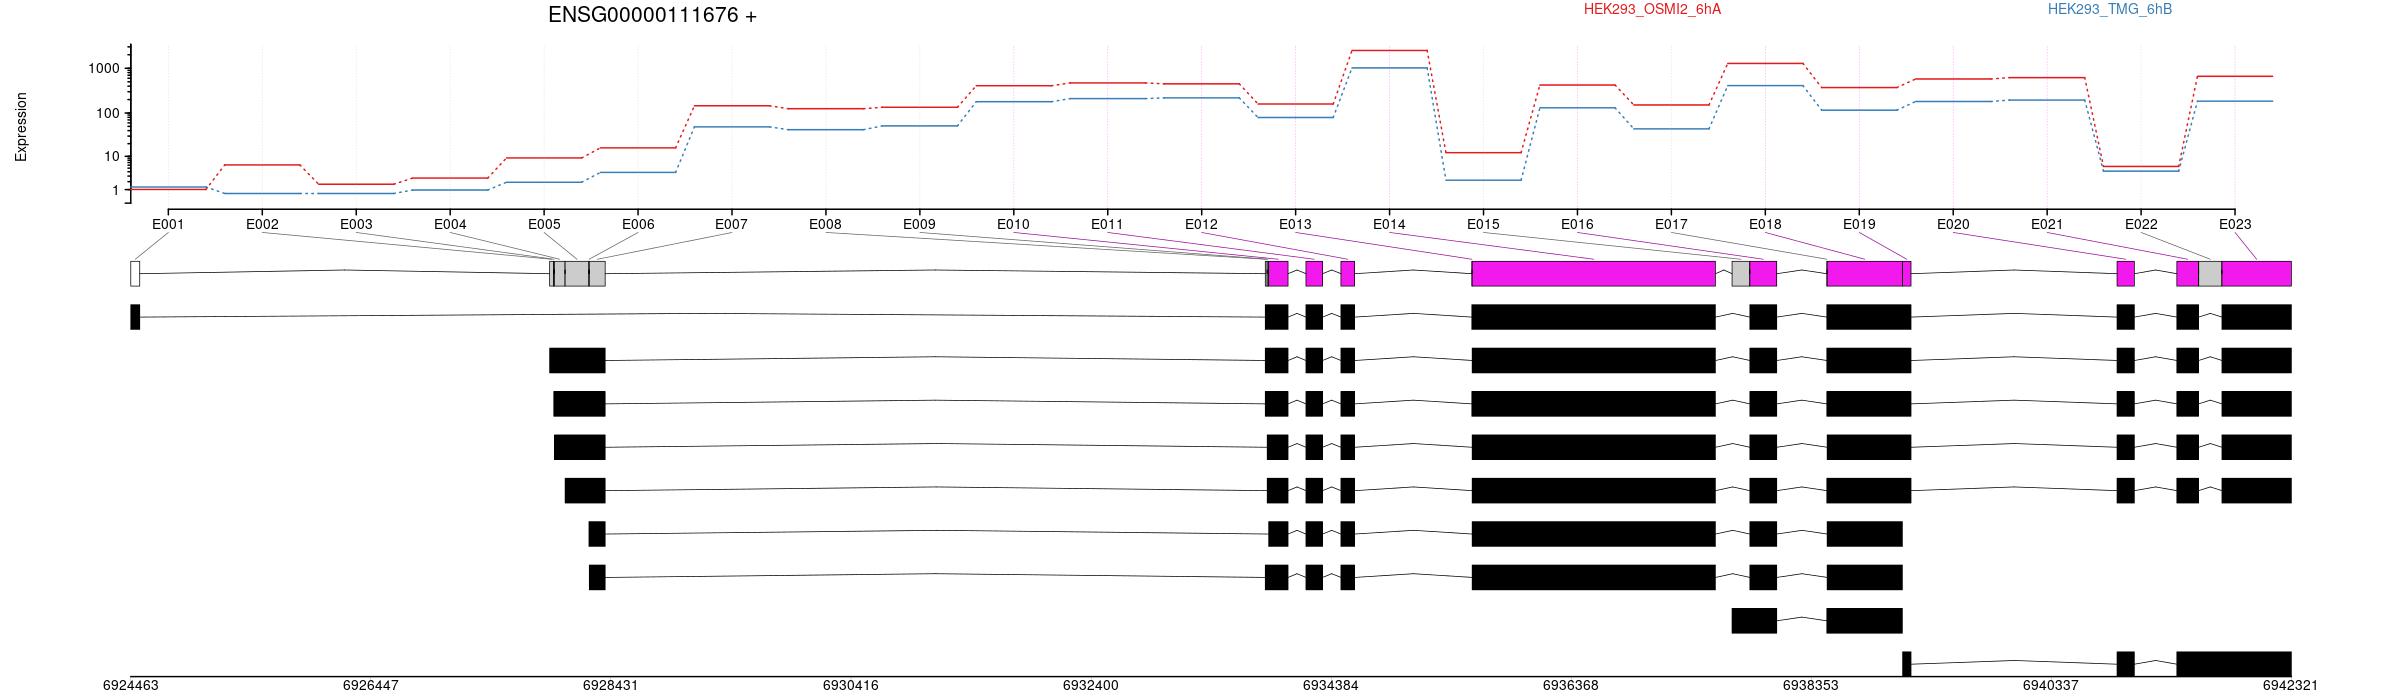The image size is (2400, 700).
Task: Select exon bin label E008
Action: 825,224
